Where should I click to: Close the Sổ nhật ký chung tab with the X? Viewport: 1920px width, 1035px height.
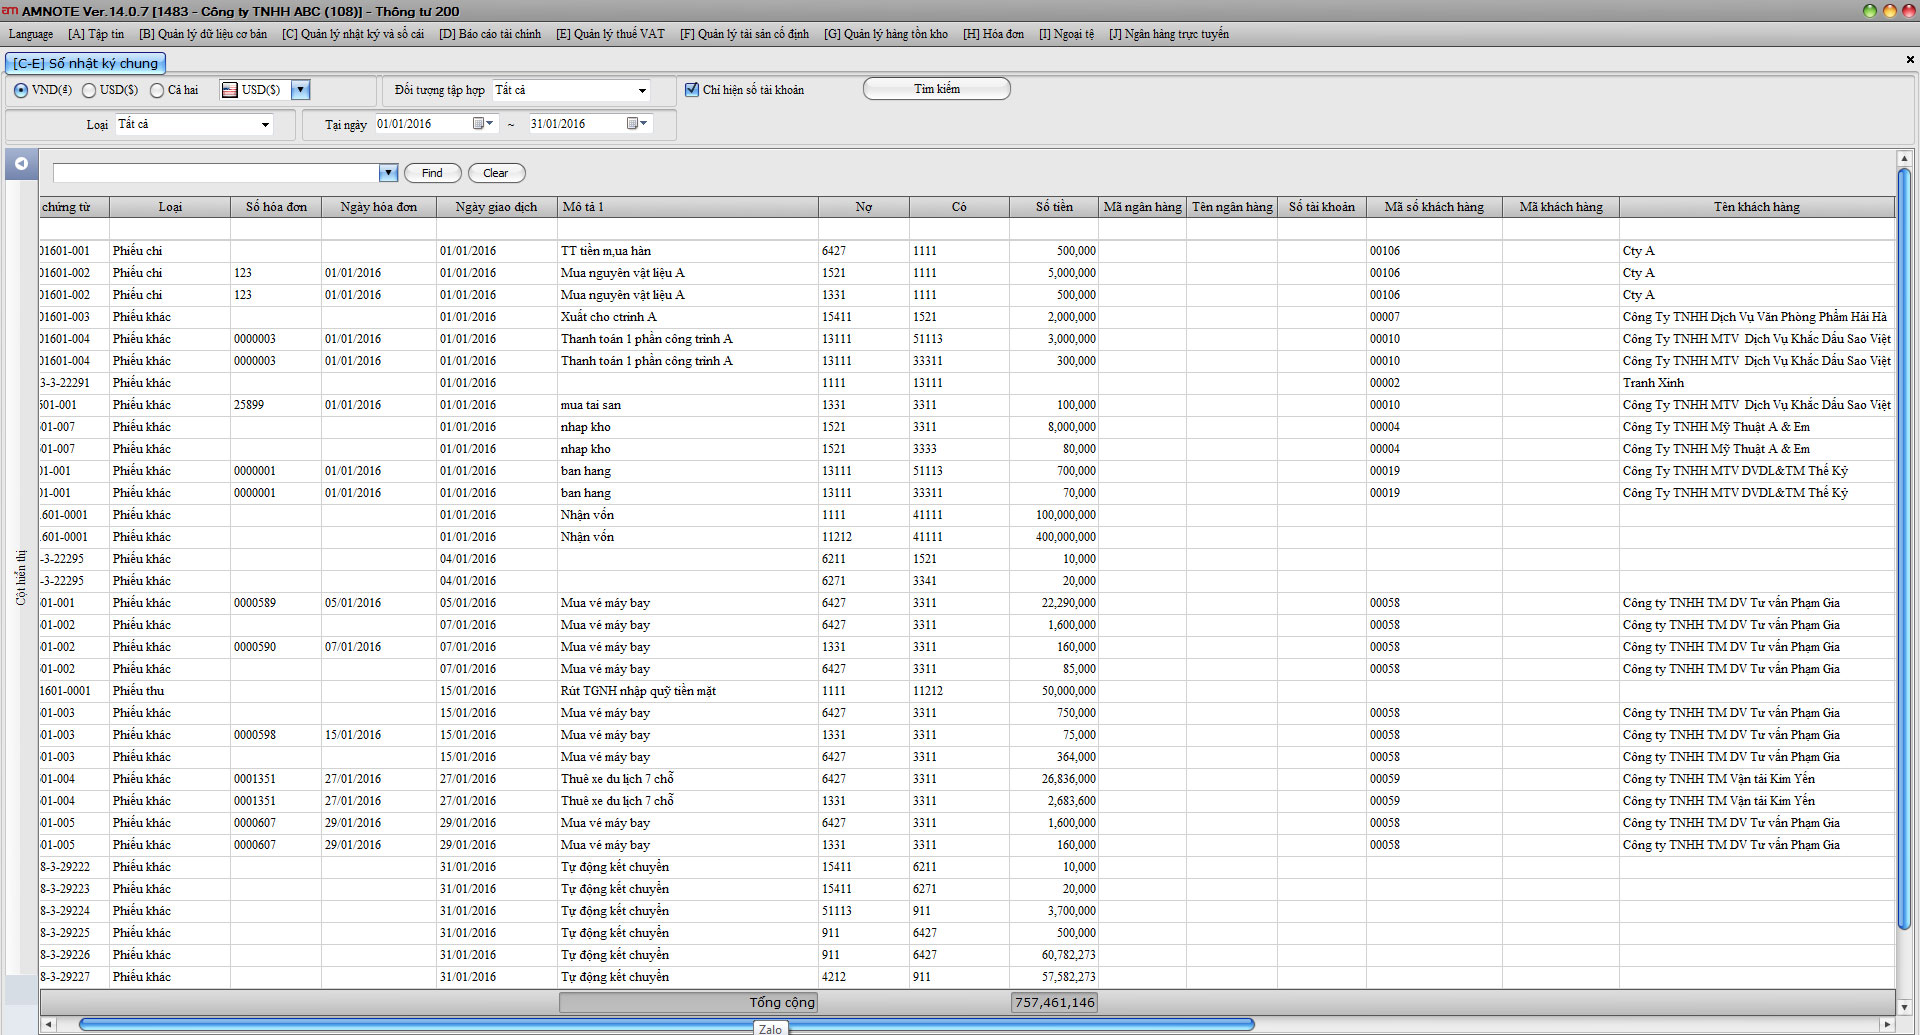1910,60
